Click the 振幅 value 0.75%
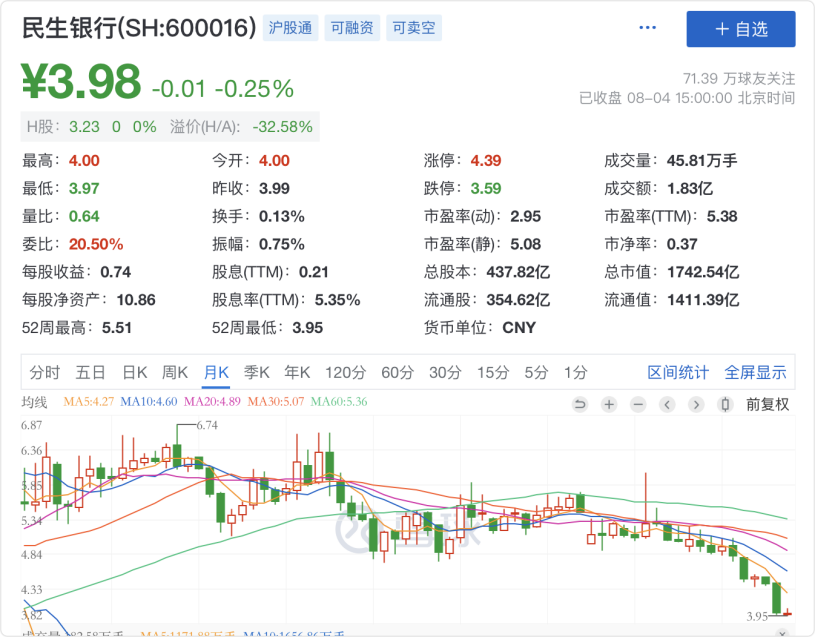The height and width of the screenshot is (637, 815). [282, 244]
